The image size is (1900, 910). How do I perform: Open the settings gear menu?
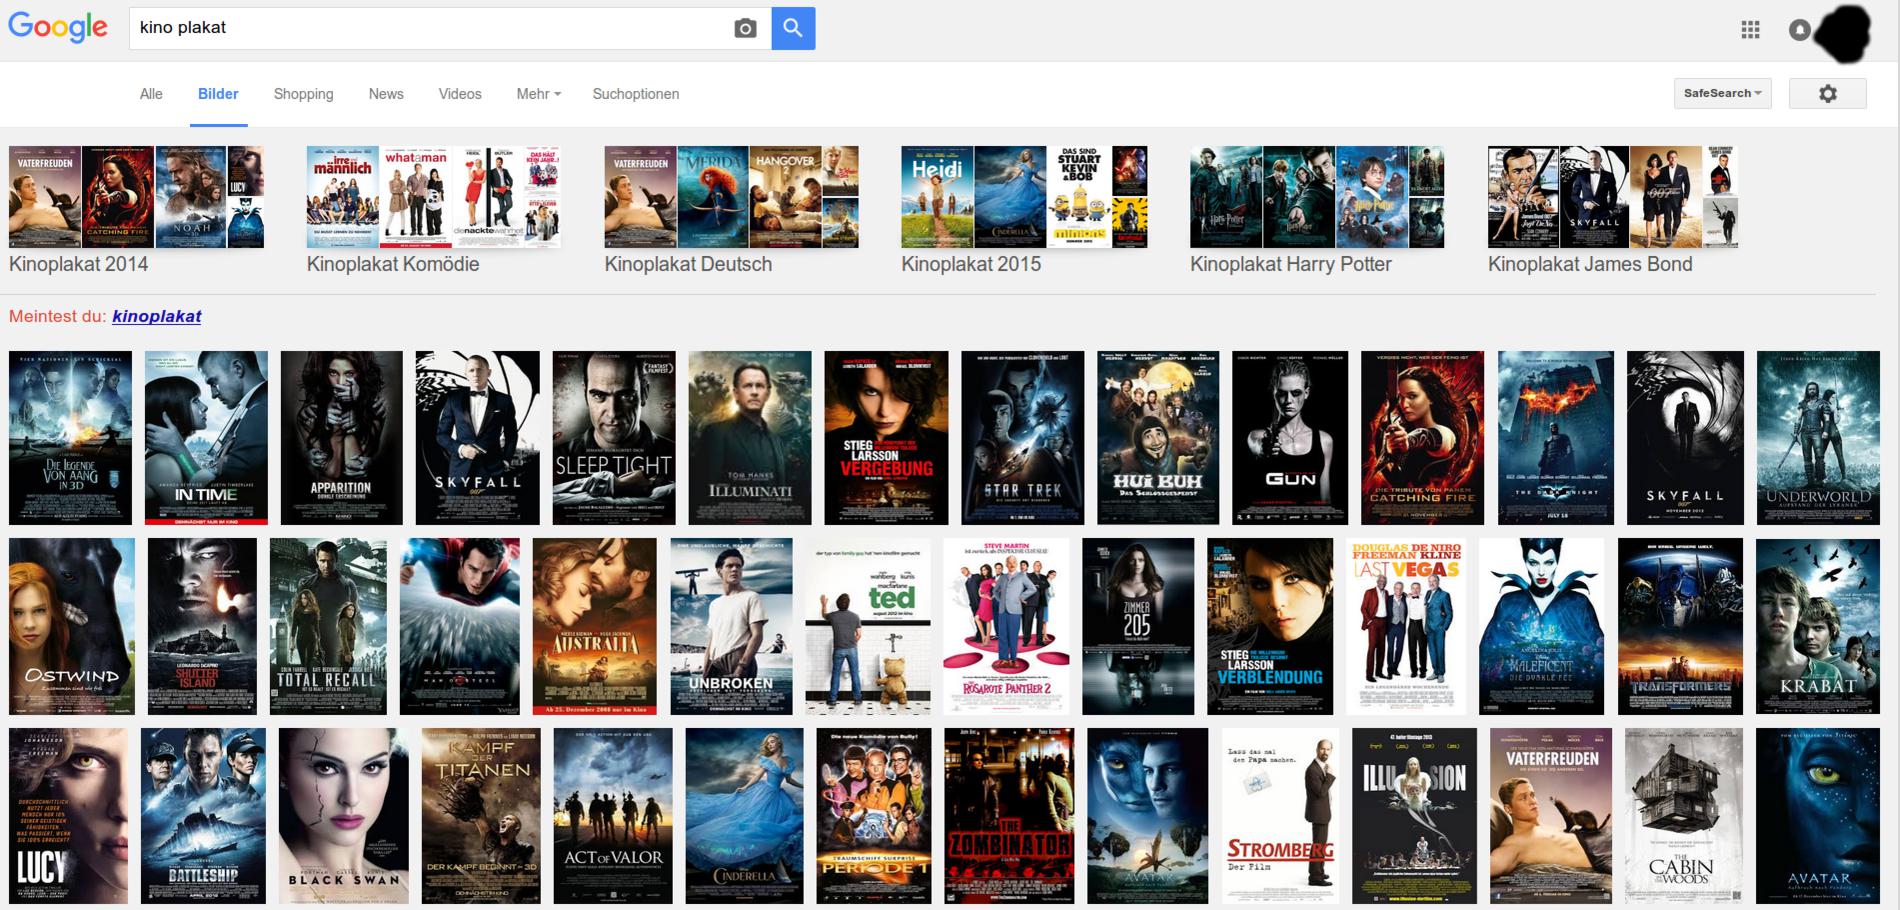[x=1827, y=94]
